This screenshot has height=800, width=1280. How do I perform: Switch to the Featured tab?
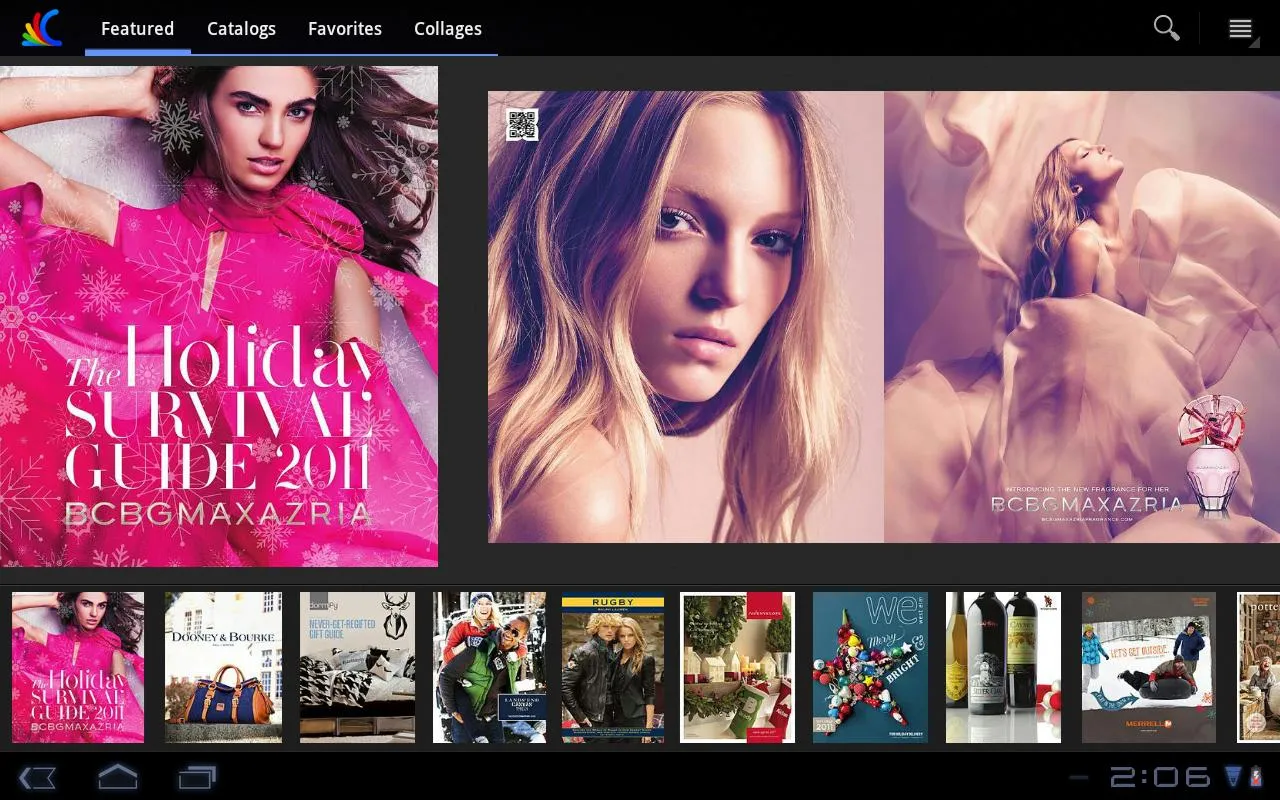(x=138, y=29)
